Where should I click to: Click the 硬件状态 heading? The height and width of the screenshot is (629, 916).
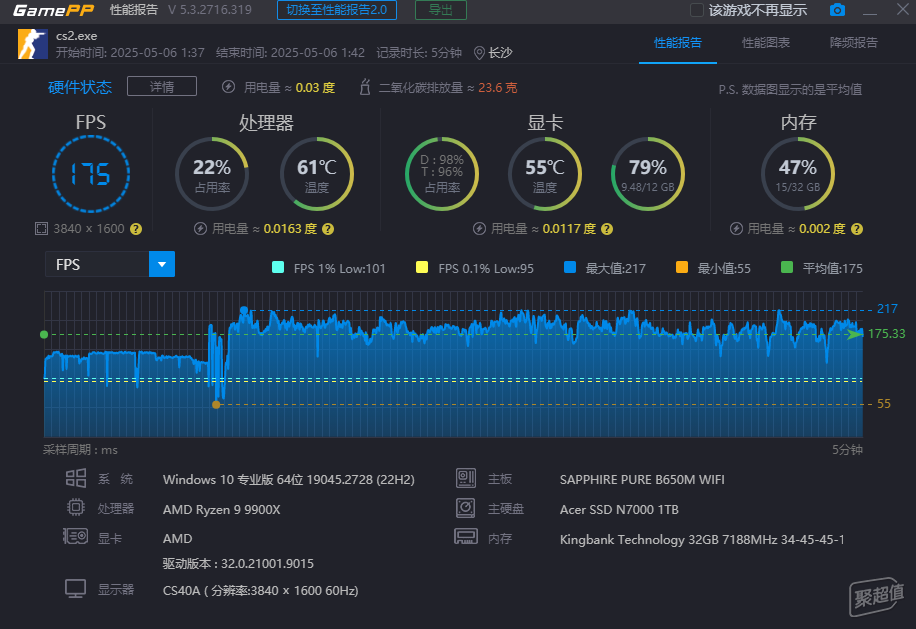[80, 87]
